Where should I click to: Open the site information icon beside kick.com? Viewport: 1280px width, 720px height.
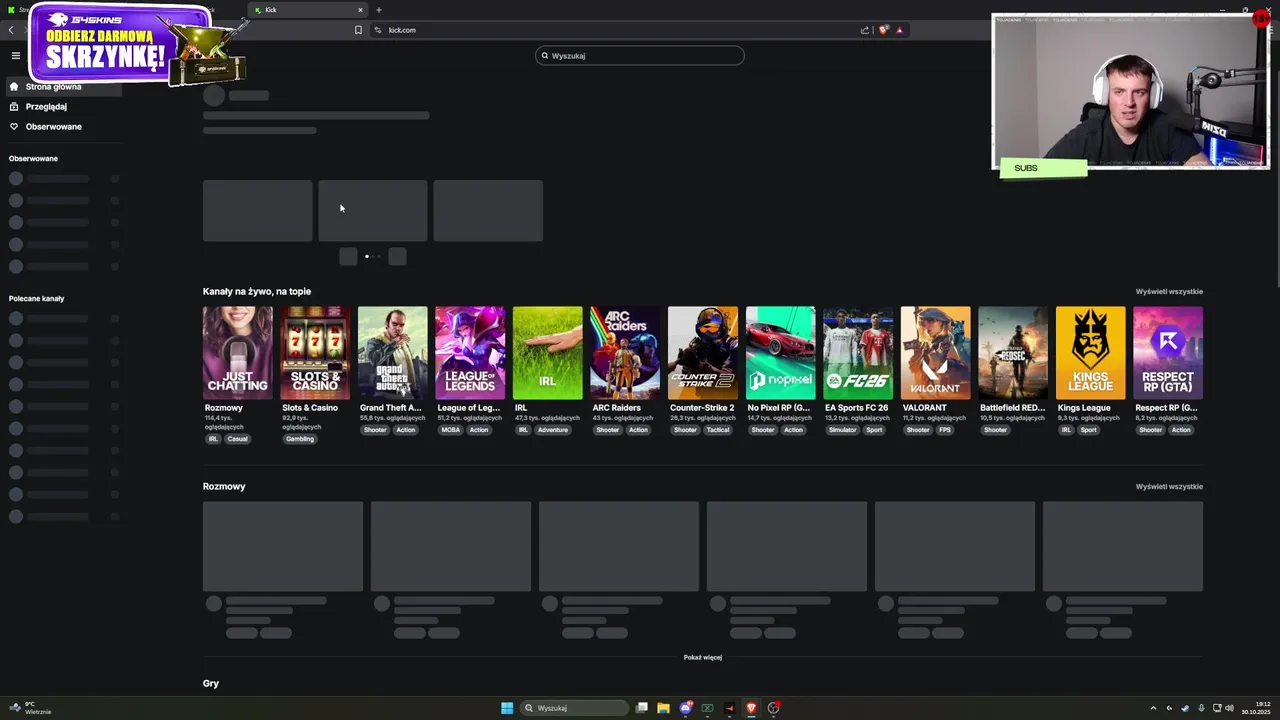click(378, 30)
